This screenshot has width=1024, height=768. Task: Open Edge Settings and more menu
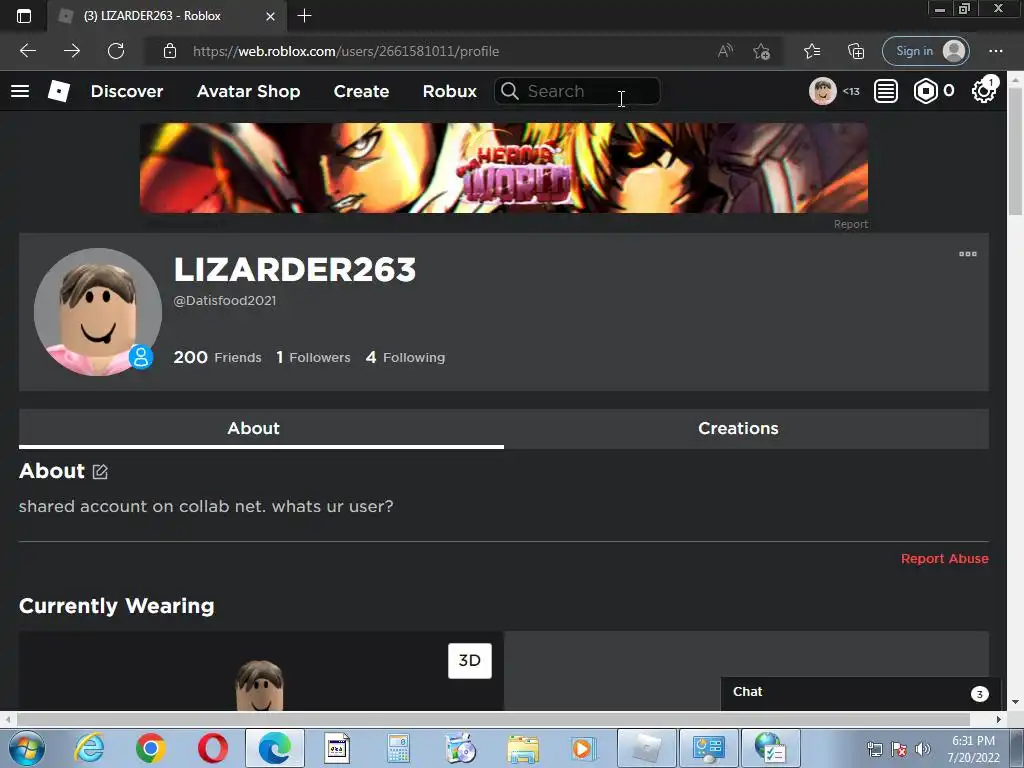click(995, 51)
